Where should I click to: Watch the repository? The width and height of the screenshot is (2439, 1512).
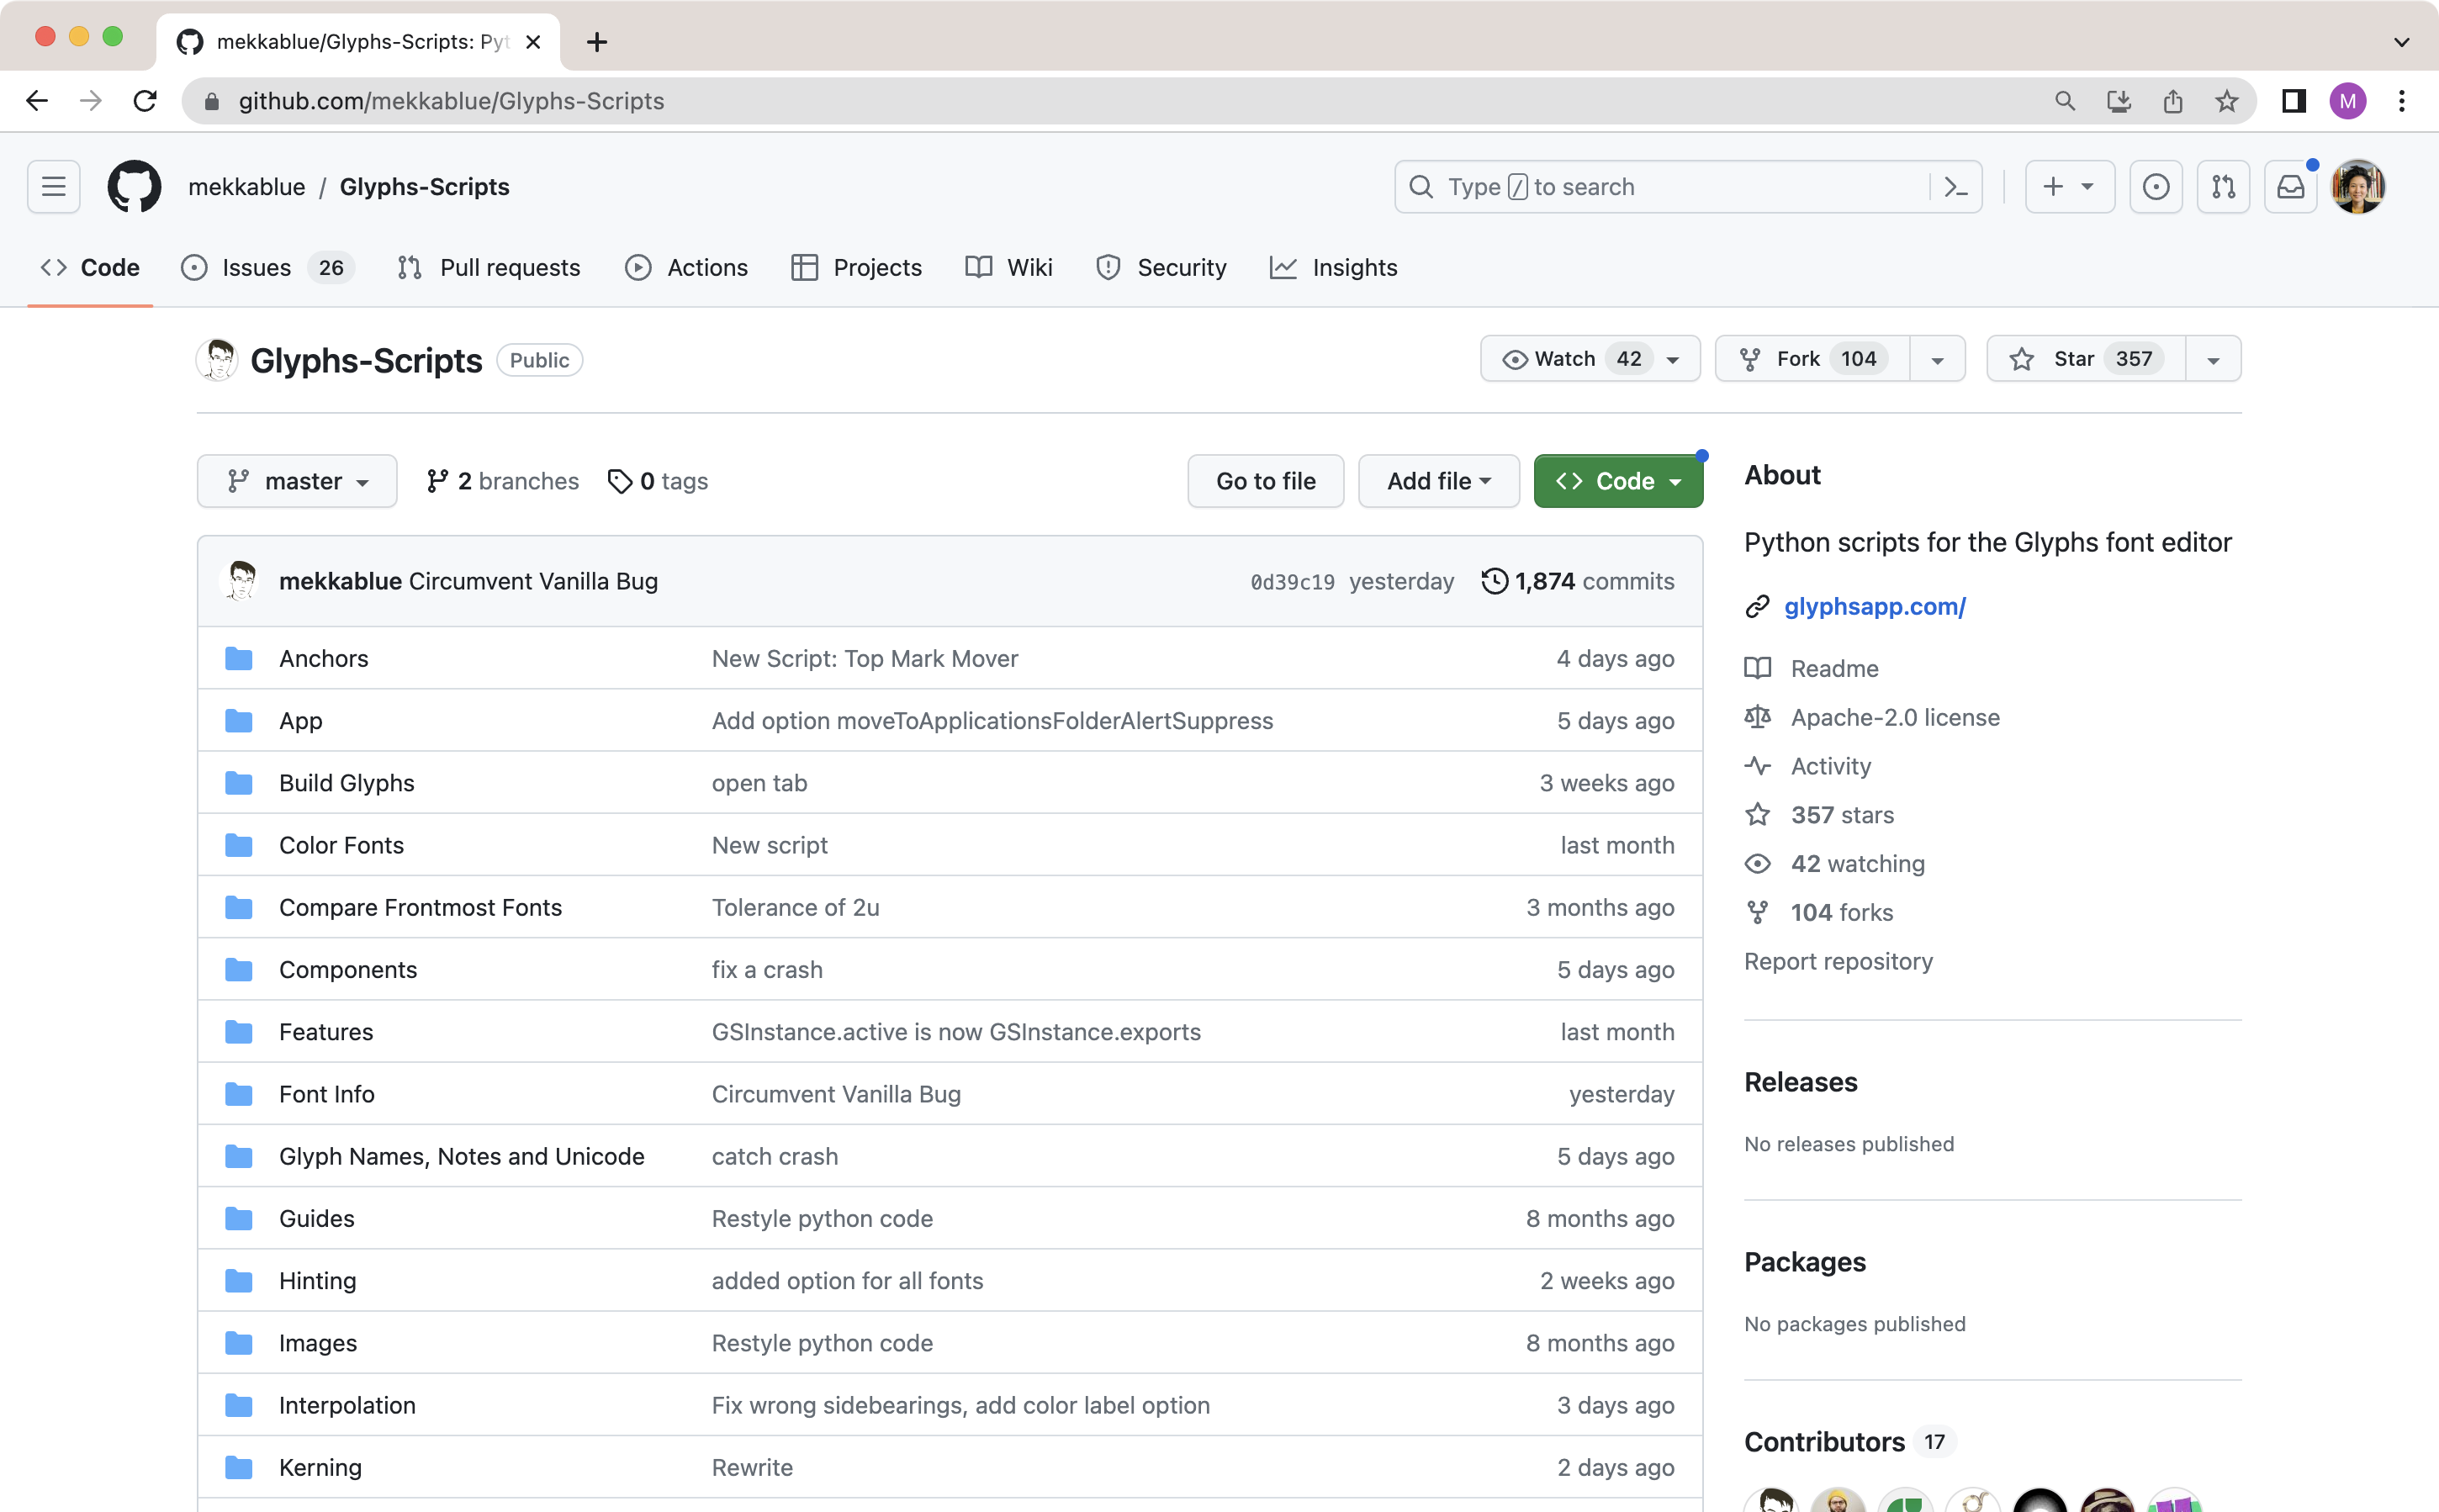pos(1590,359)
